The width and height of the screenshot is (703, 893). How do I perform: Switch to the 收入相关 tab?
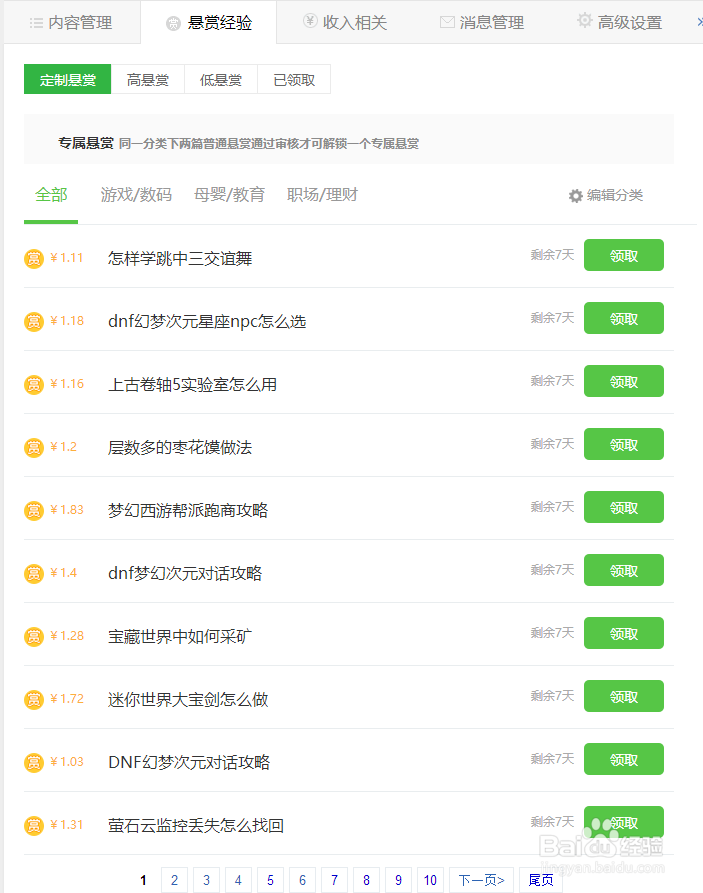[344, 22]
